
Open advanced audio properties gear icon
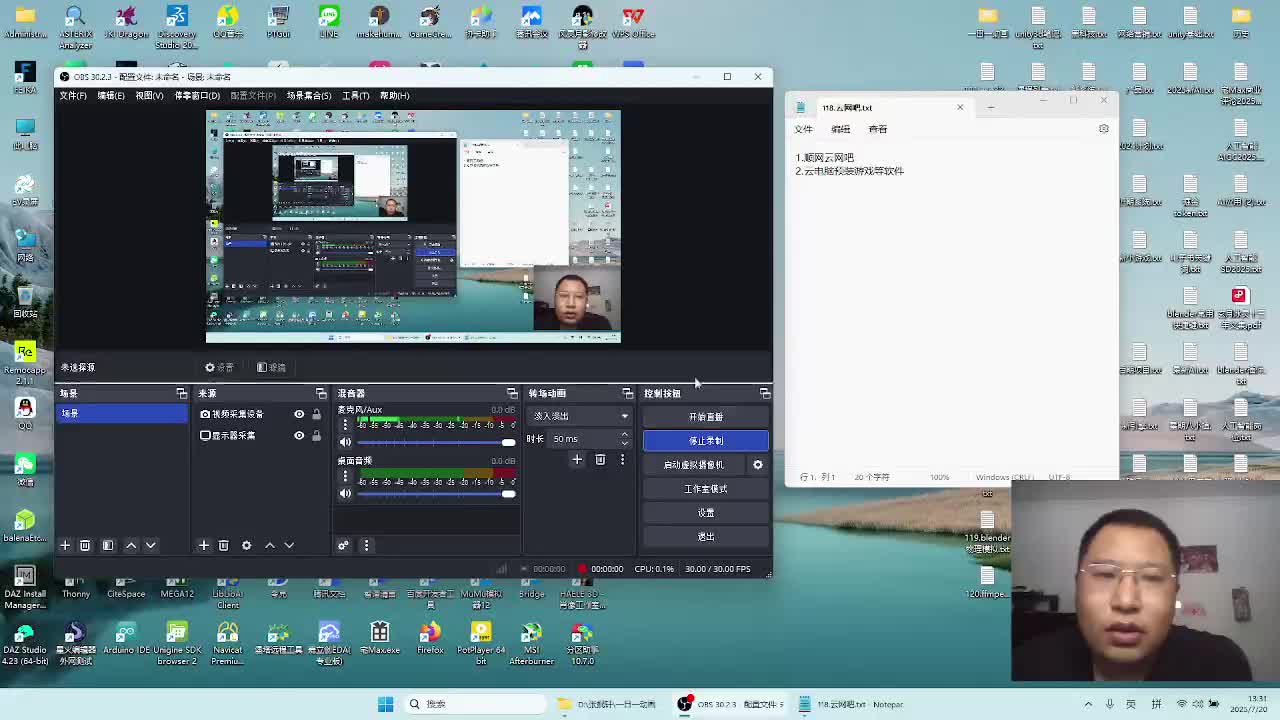click(343, 545)
